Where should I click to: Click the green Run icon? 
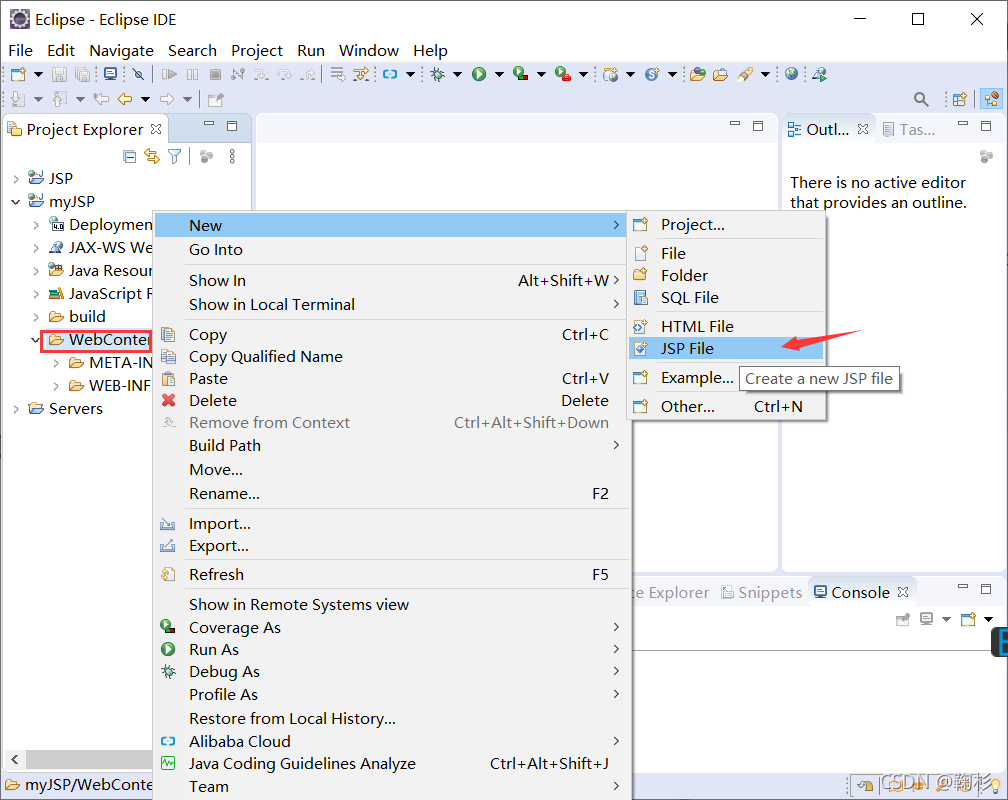tap(479, 74)
